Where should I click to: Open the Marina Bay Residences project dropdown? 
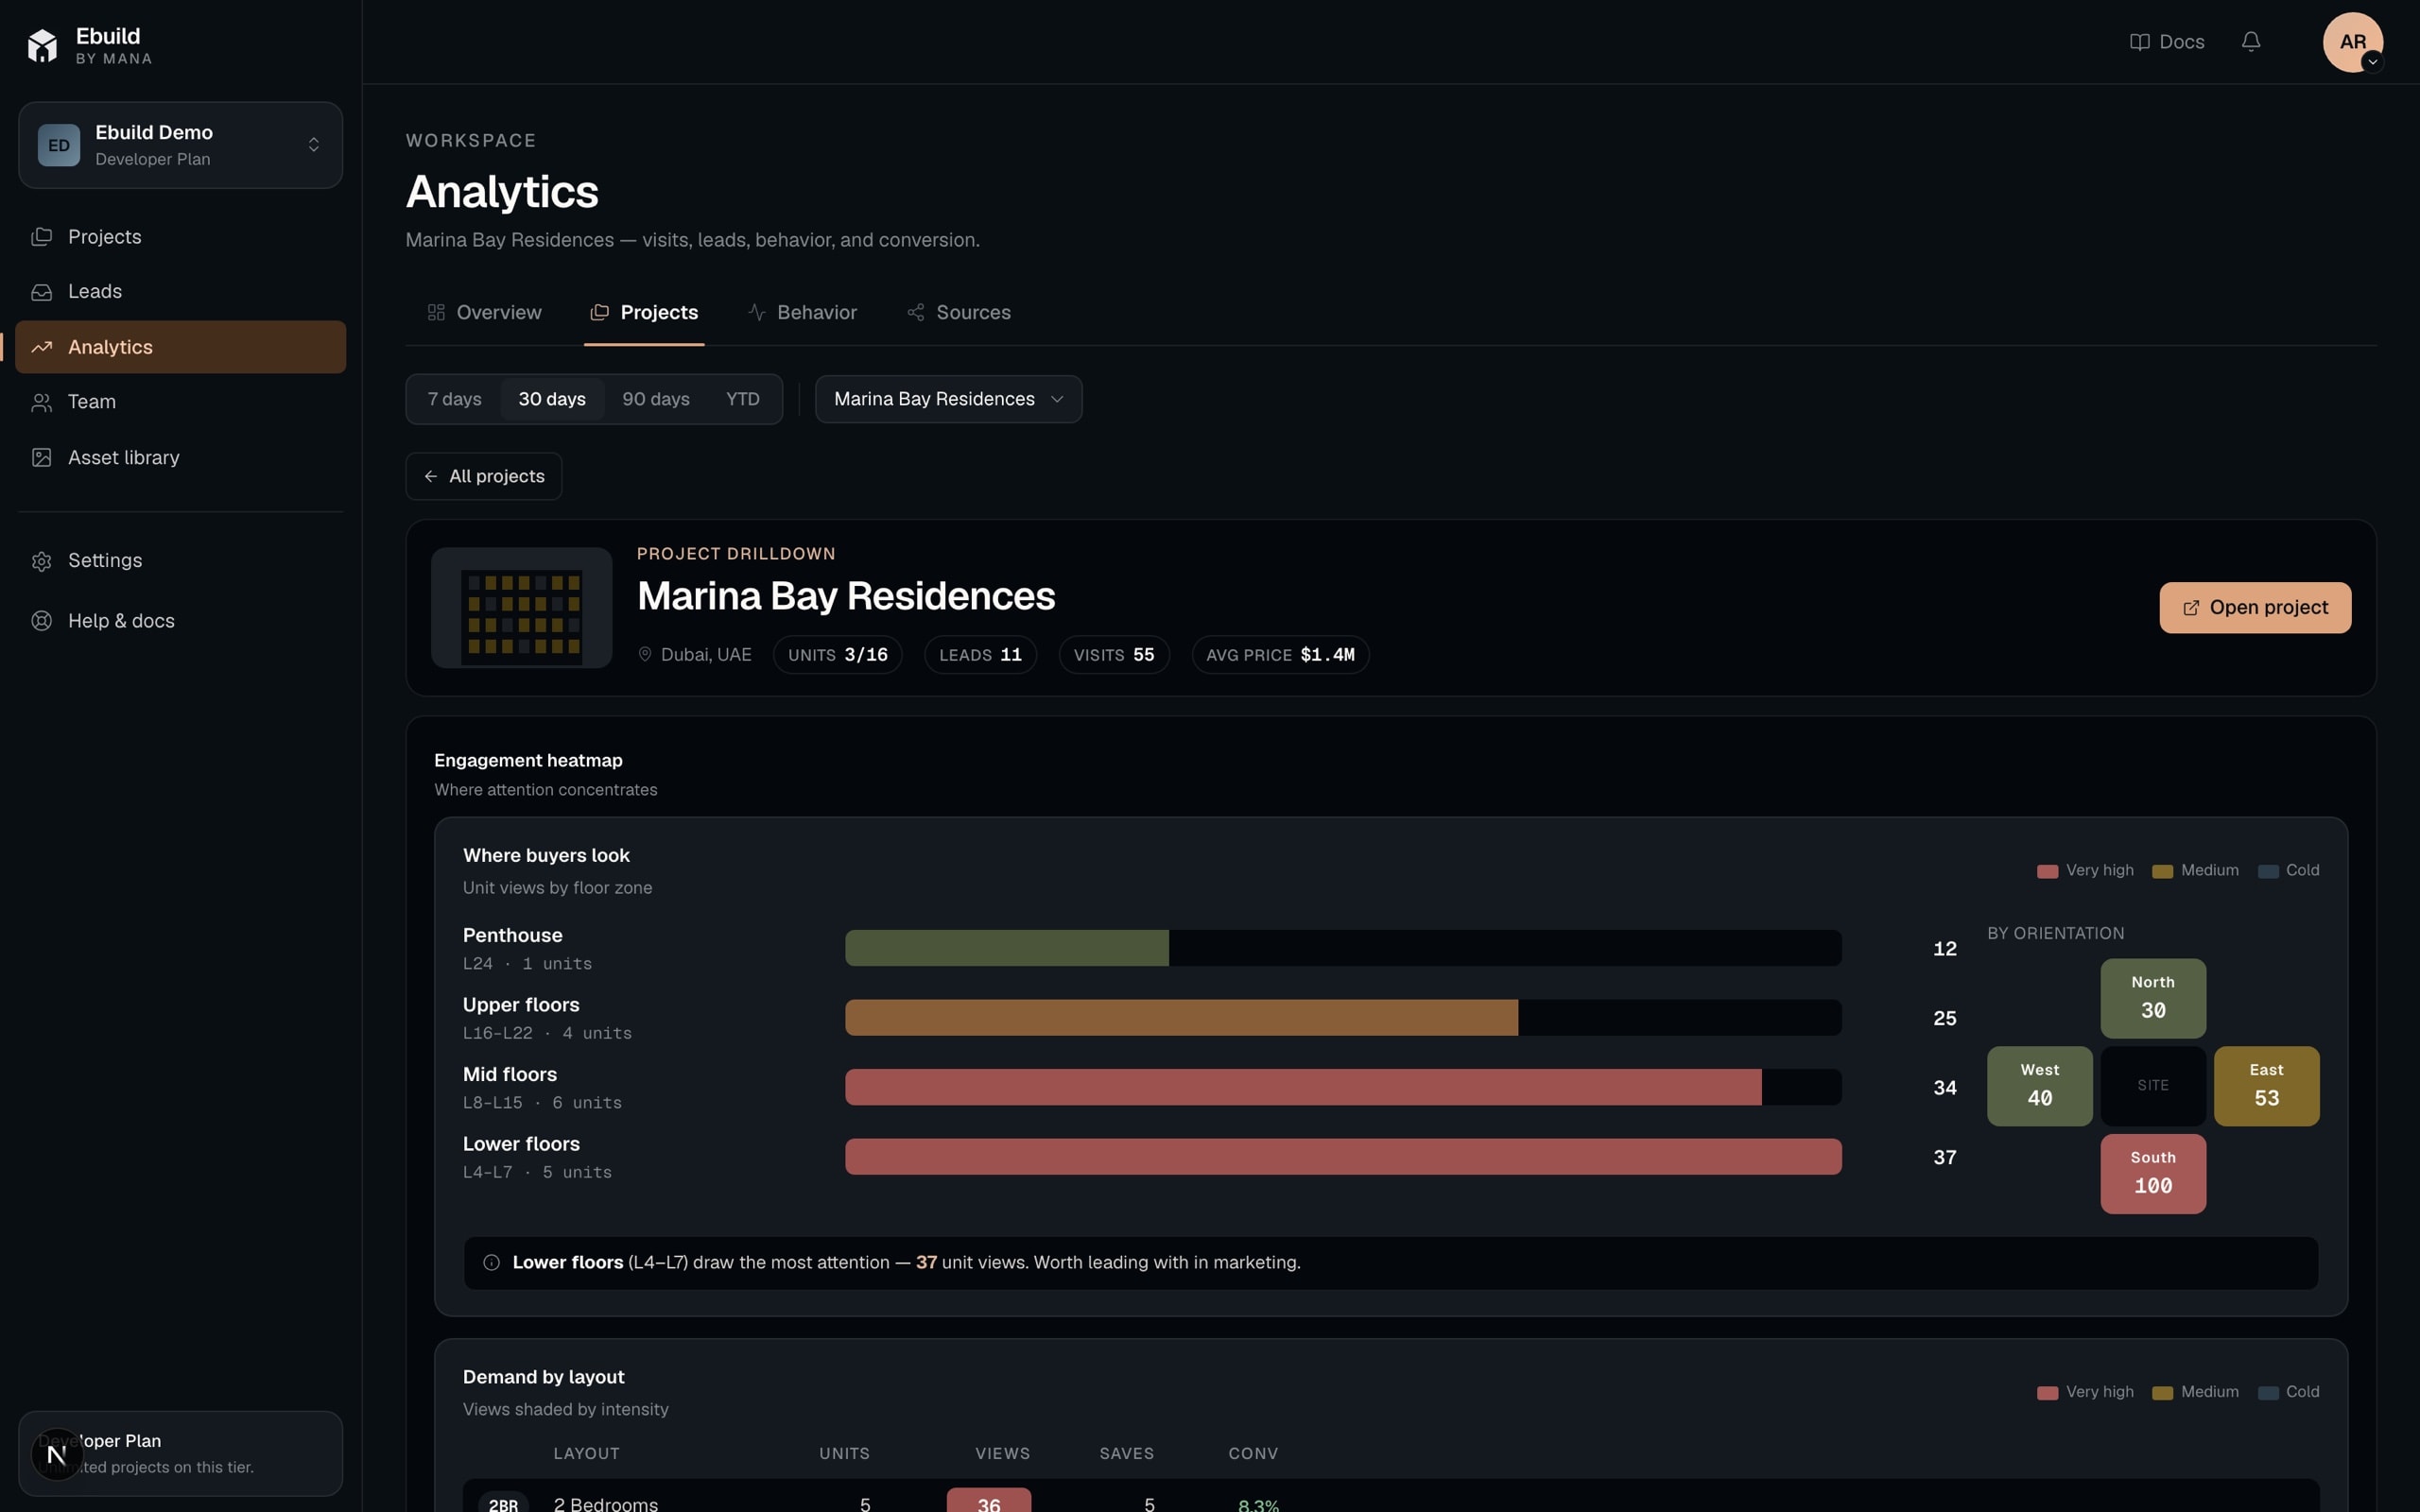948,399
